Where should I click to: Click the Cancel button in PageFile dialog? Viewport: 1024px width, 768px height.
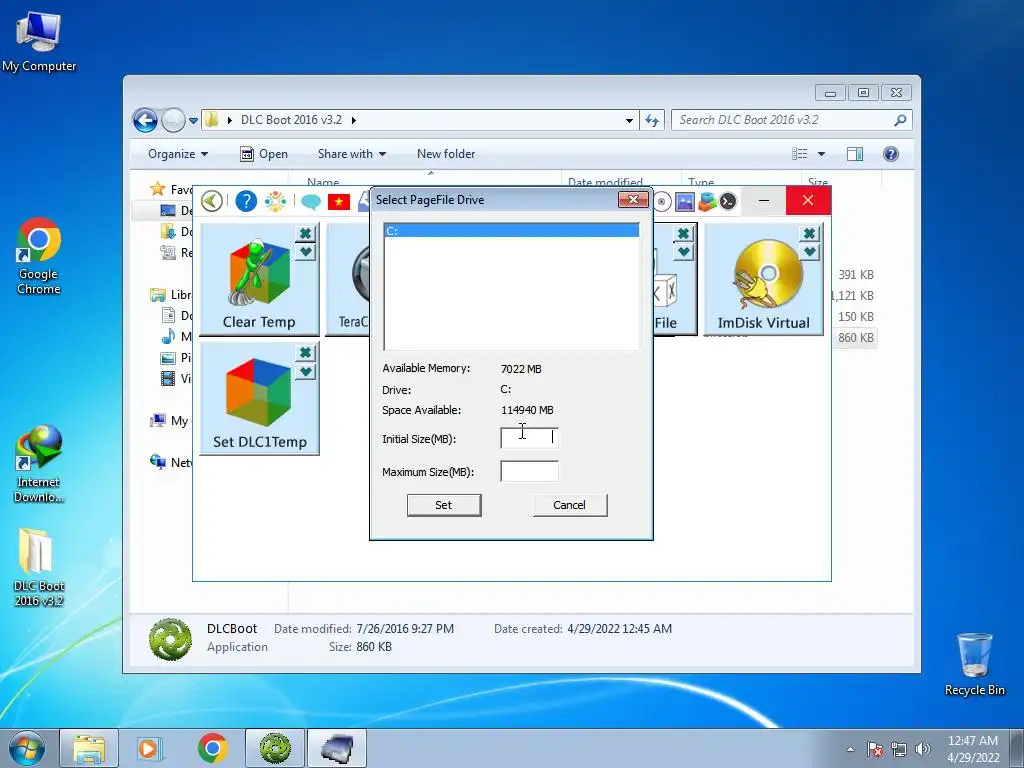(x=570, y=505)
